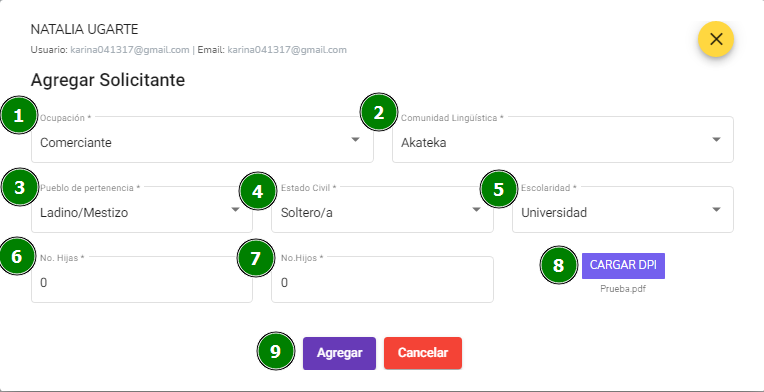This screenshot has height=392, width=764.
Task: Open the Escolaridad dropdown arrow
Action: pyautogui.click(x=716, y=209)
